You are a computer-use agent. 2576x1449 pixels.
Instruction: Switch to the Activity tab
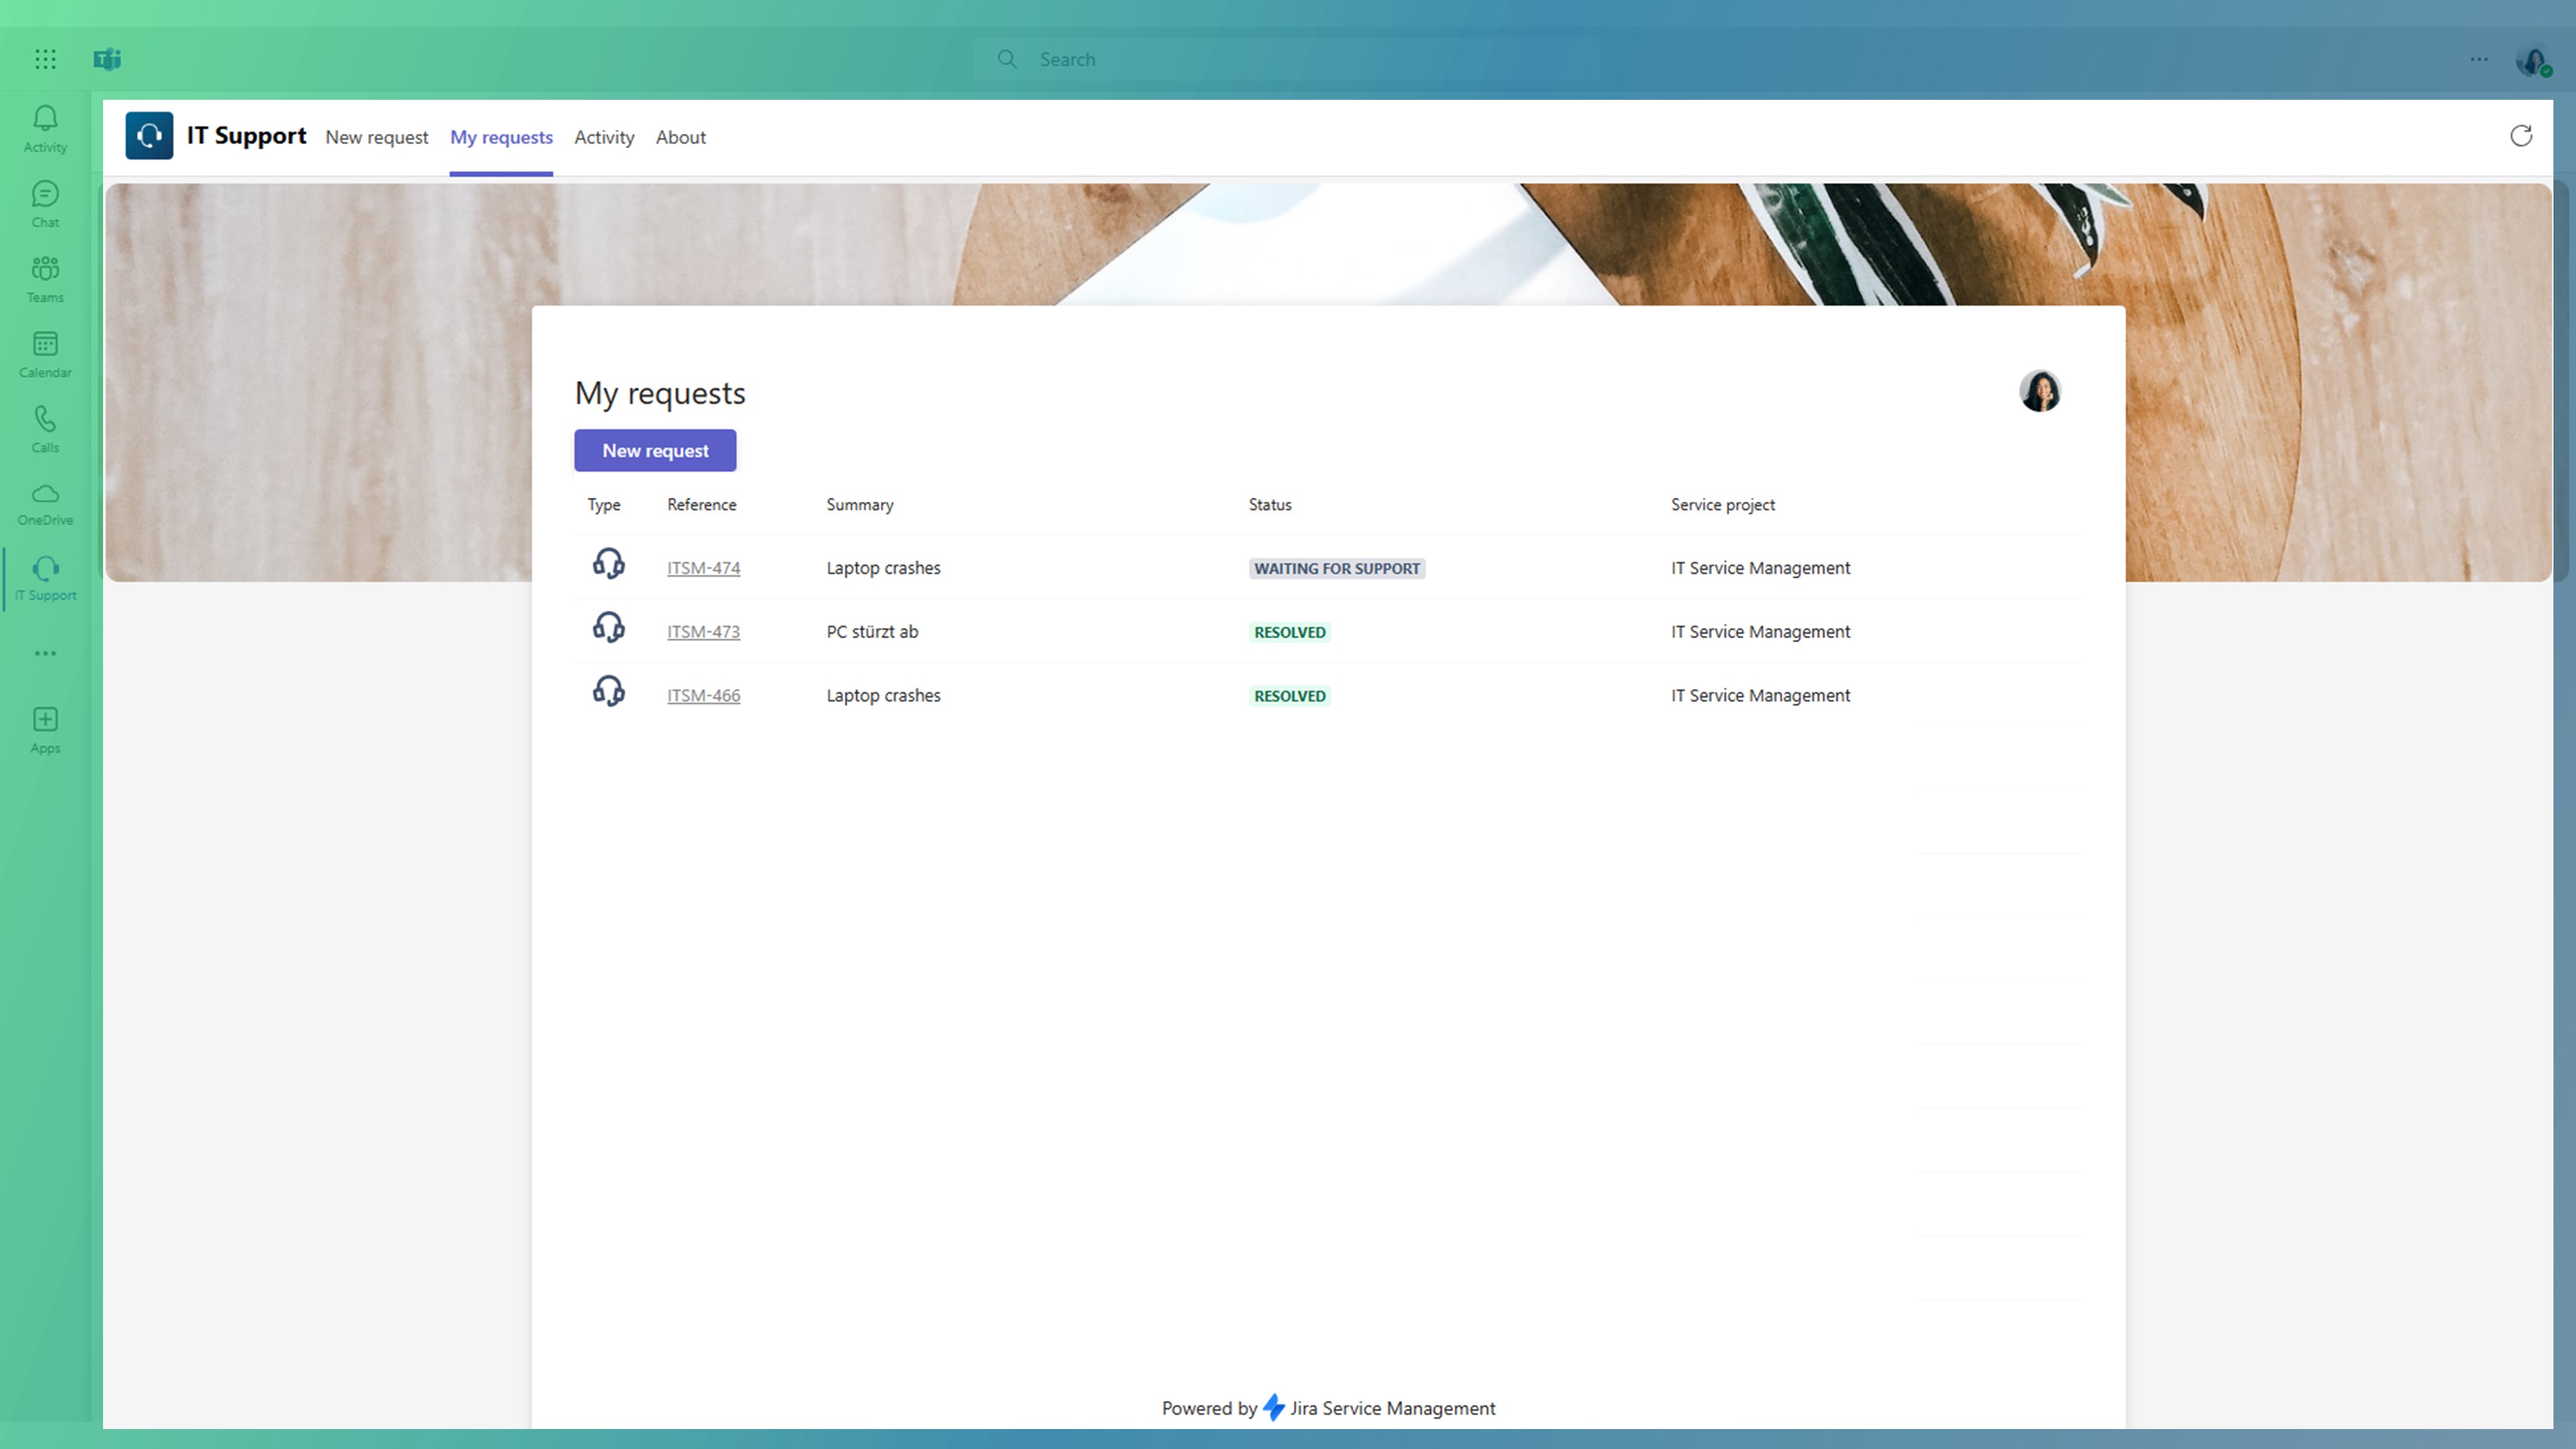click(x=603, y=137)
